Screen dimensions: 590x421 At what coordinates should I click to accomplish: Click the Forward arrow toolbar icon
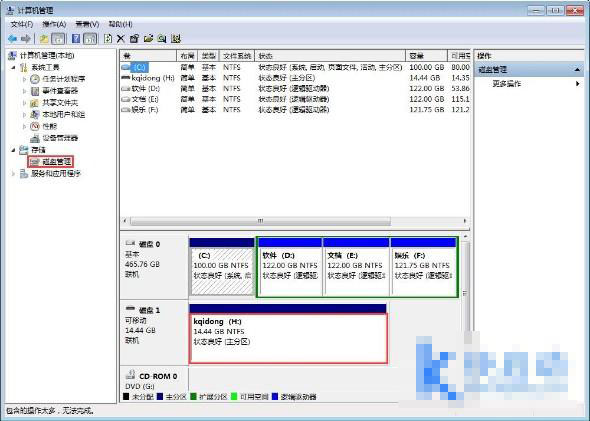pos(26,38)
